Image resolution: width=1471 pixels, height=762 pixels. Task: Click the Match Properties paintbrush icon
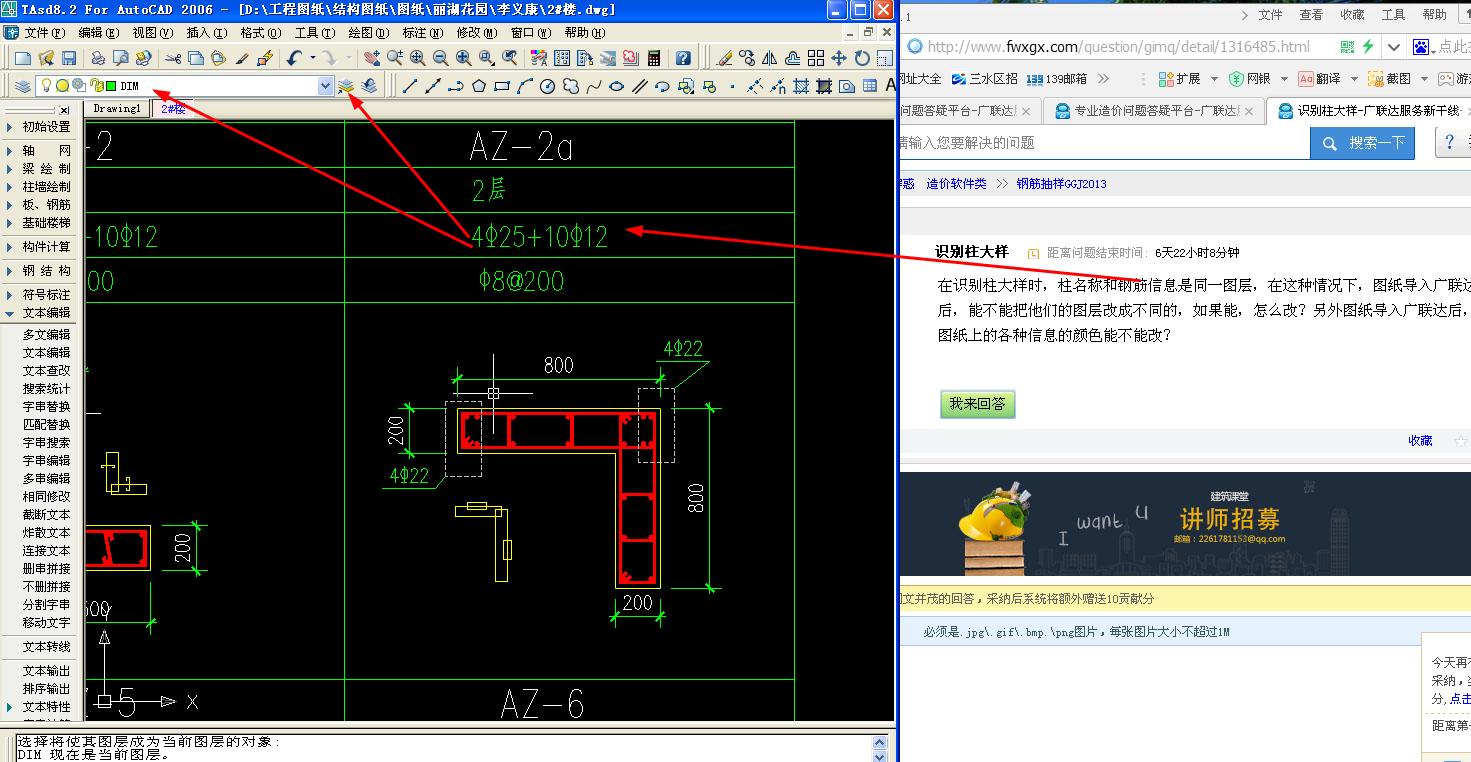point(242,58)
